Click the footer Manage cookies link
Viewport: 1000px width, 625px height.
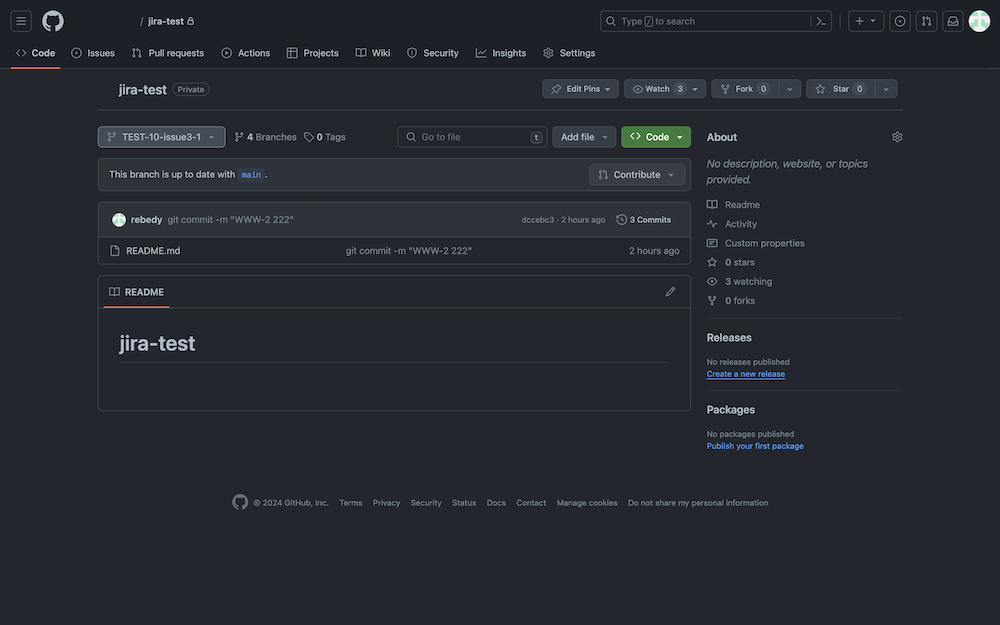(x=587, y=503)
